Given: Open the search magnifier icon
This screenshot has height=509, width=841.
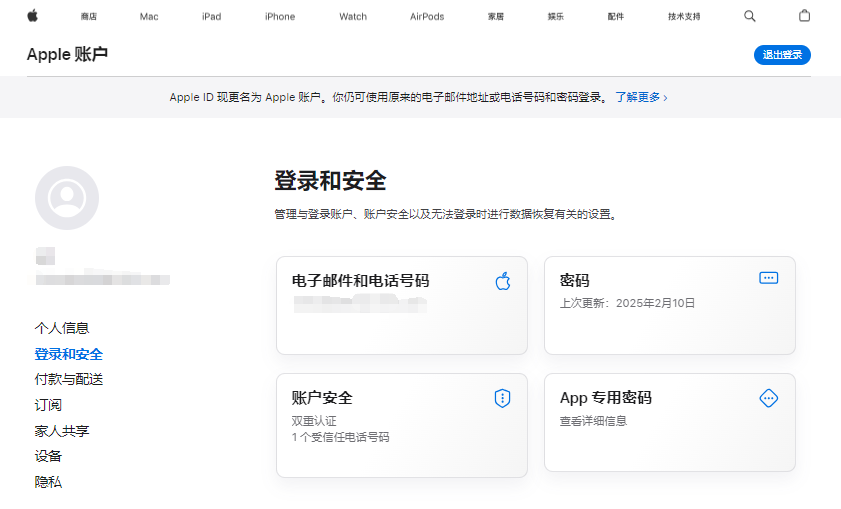Looking at the screenshot, I should click(x=750, y=16).
